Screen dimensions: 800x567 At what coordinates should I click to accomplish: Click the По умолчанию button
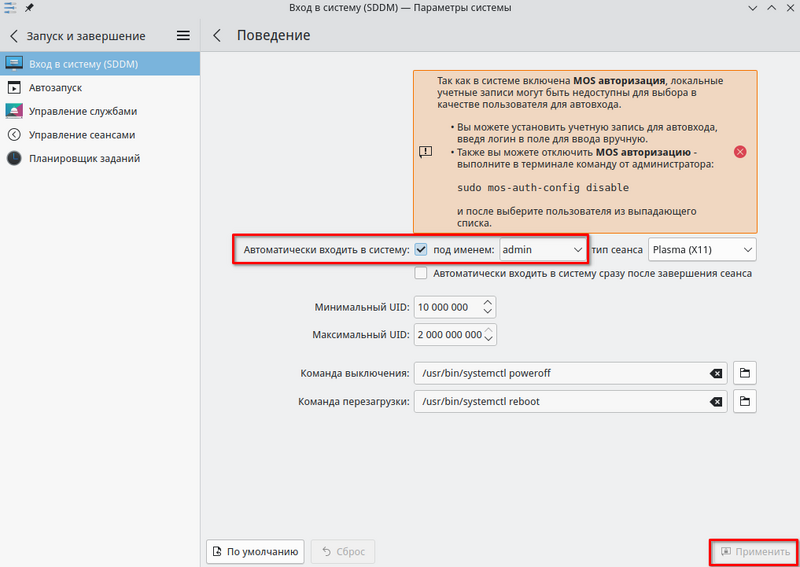click(254, 551)
